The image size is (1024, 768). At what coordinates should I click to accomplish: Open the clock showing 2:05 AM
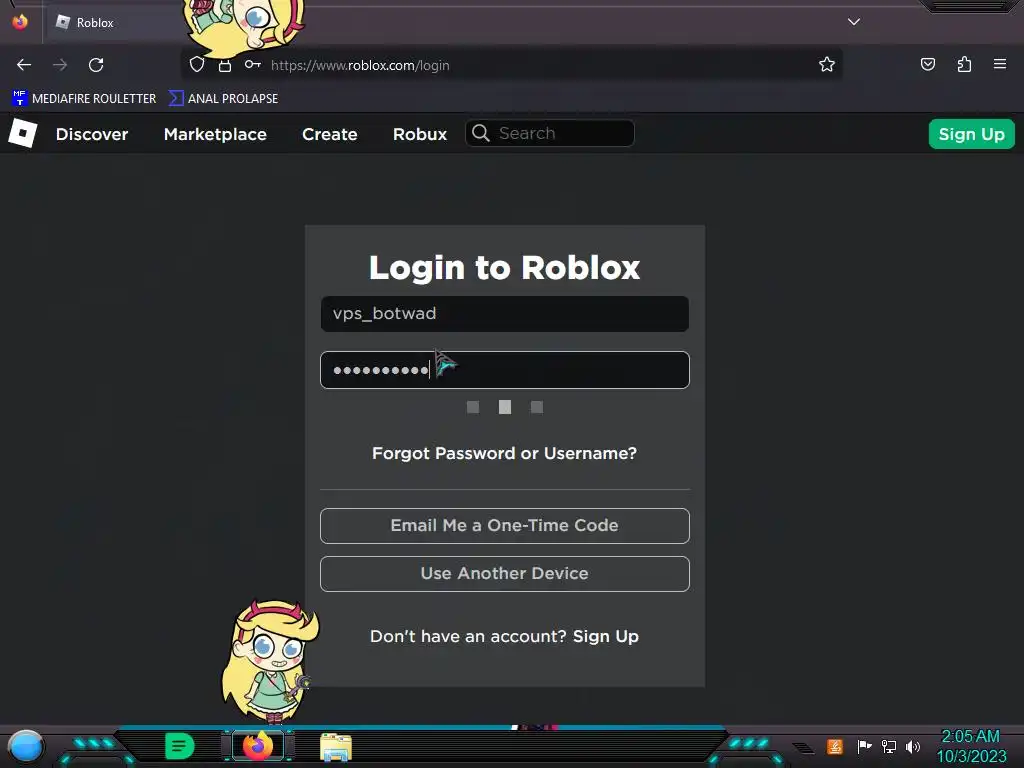[971, 746]
